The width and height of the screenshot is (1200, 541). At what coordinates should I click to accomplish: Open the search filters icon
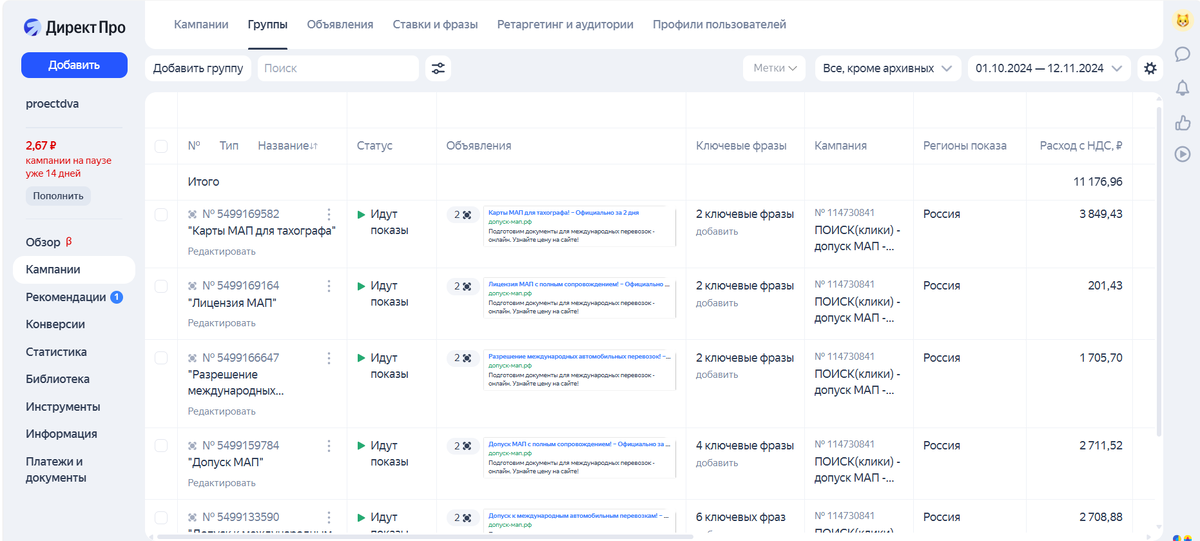438,68
